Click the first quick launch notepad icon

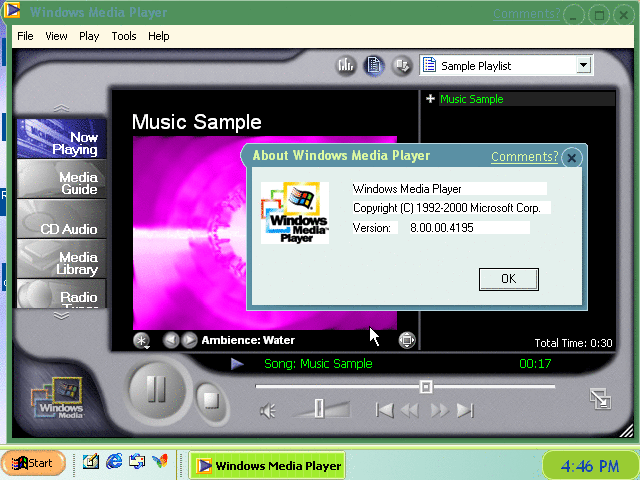point(91,462)
